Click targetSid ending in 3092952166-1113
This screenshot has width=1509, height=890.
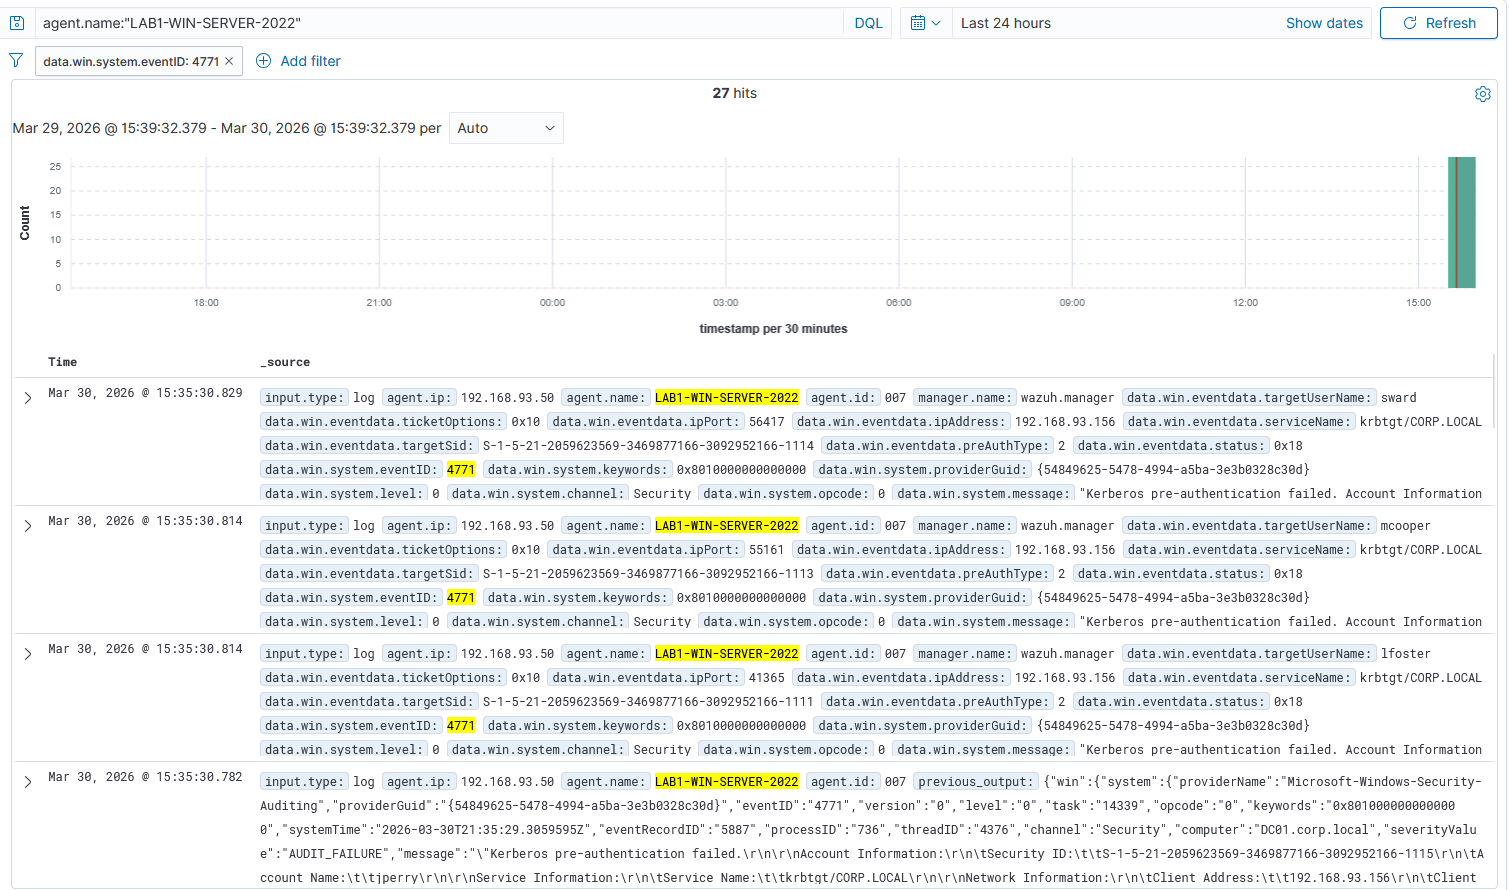648,574
